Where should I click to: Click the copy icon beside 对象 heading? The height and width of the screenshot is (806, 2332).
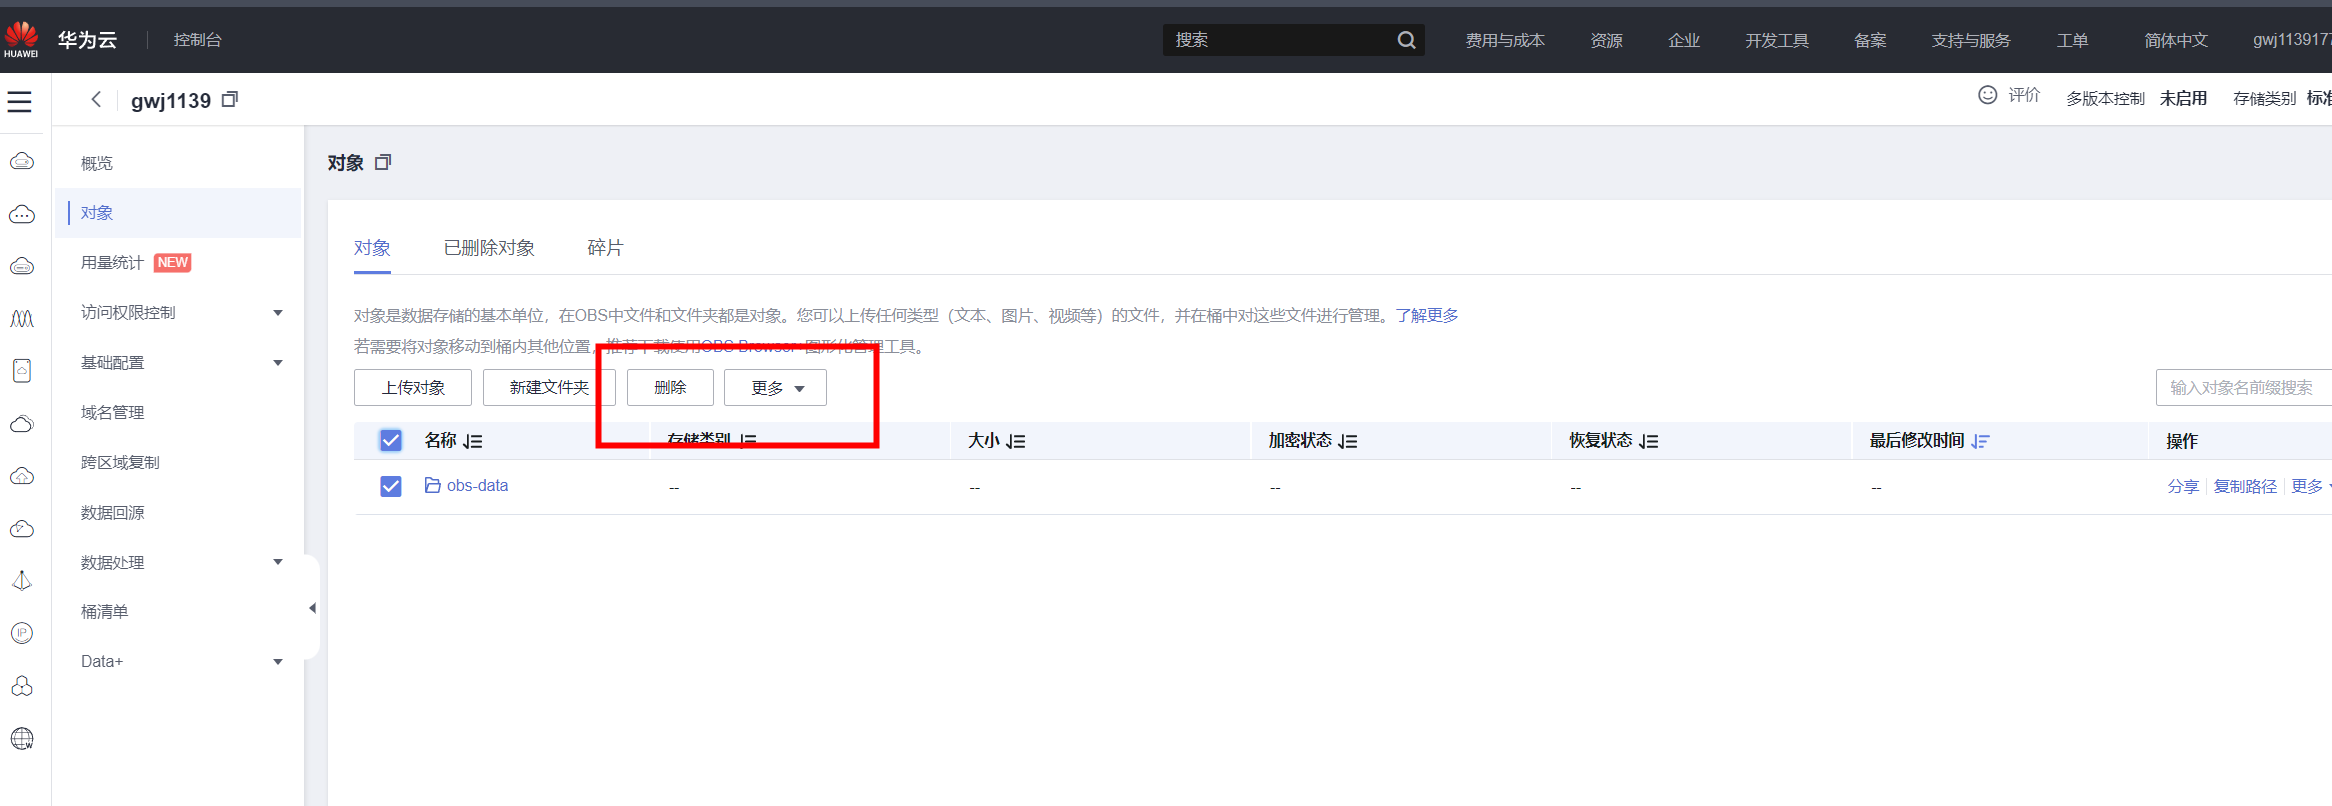click(383, 162)
